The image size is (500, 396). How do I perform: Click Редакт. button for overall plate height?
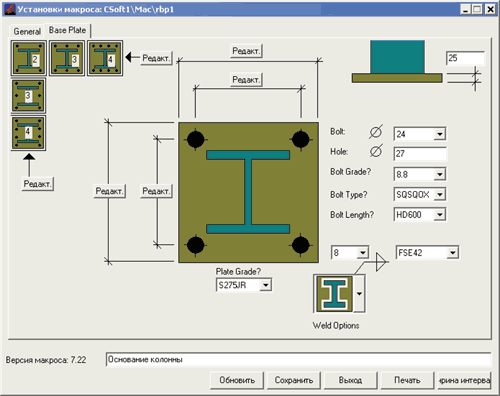pyautogui.click(x=109, y=191)
